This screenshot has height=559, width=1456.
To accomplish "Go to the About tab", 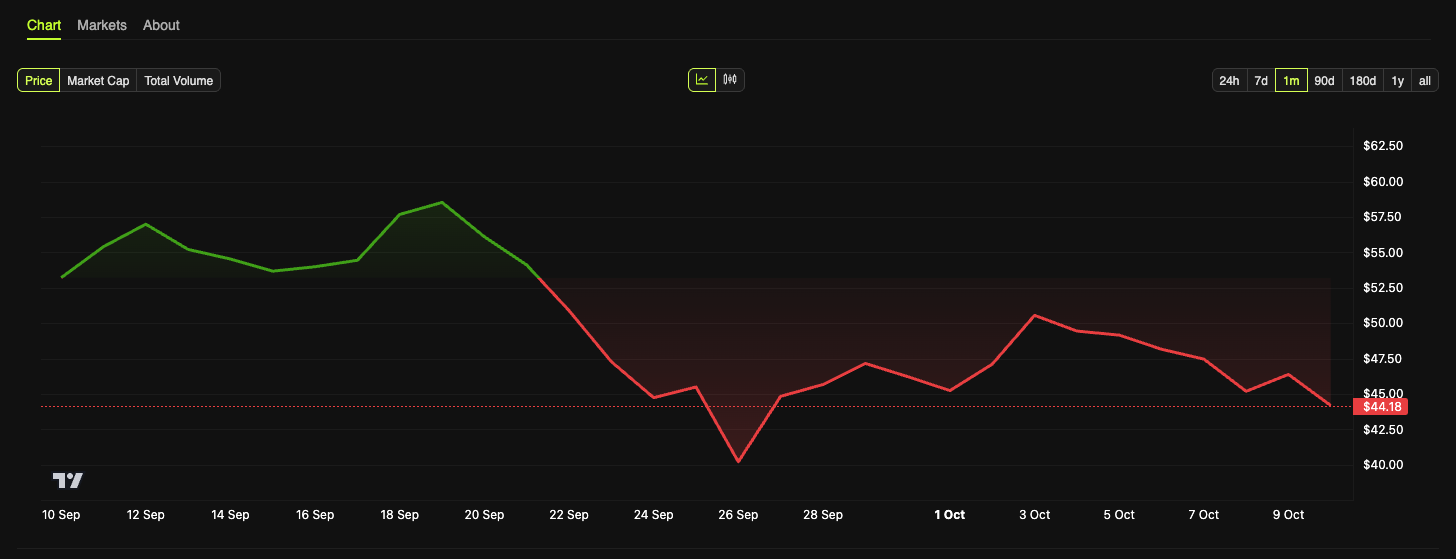I will tap(161, 25).
